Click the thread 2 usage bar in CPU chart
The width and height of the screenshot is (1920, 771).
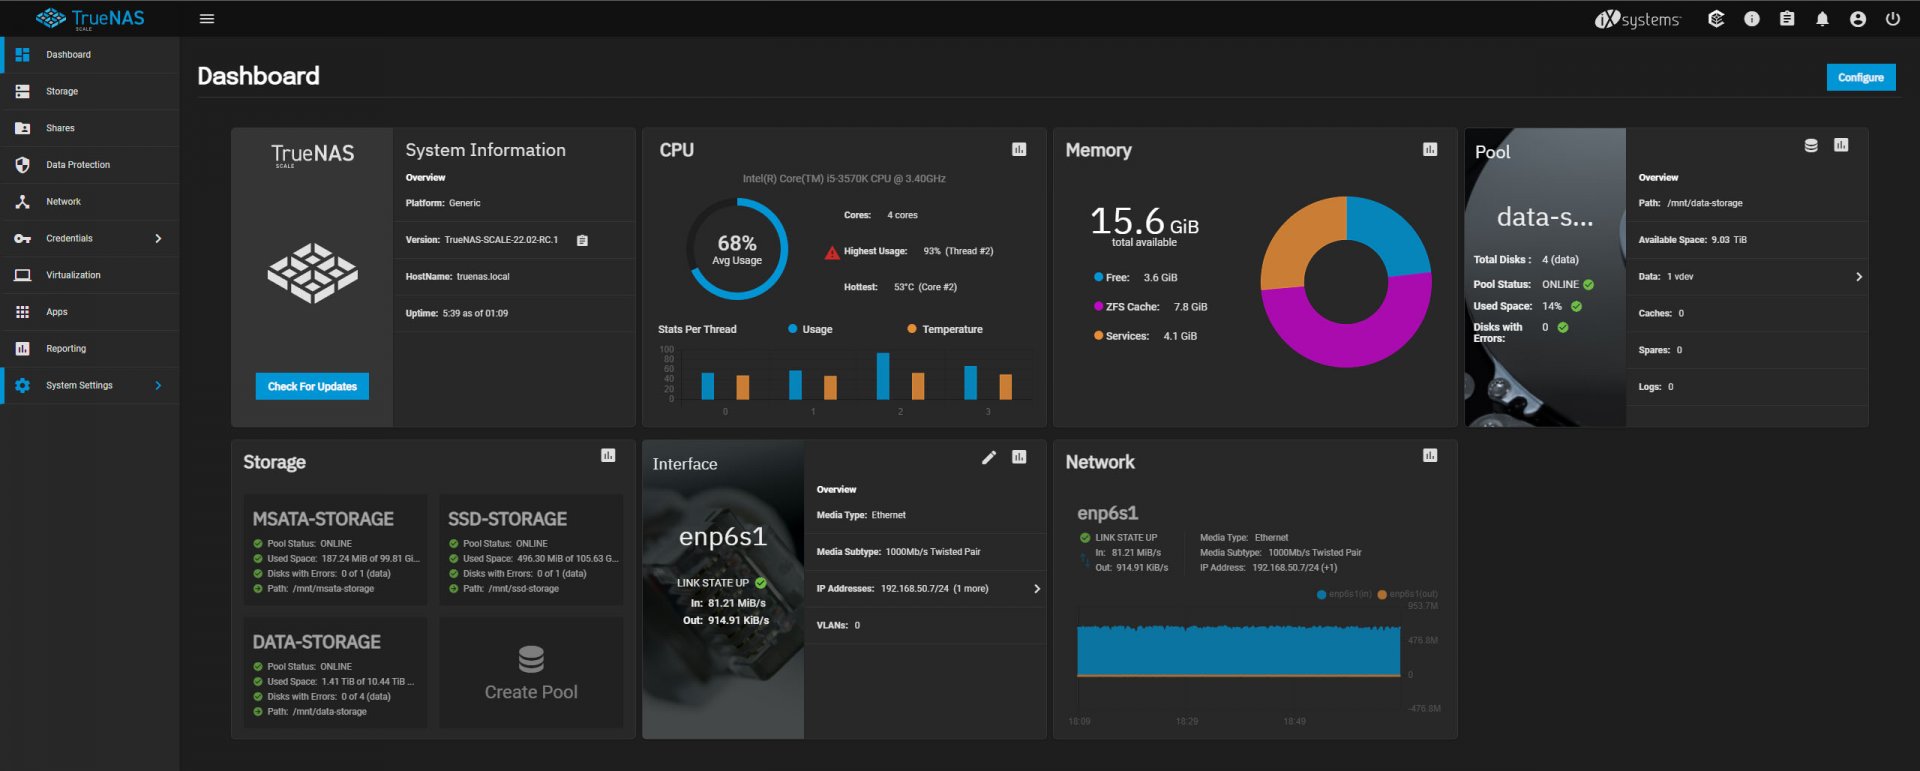click(x=883, y=376)
